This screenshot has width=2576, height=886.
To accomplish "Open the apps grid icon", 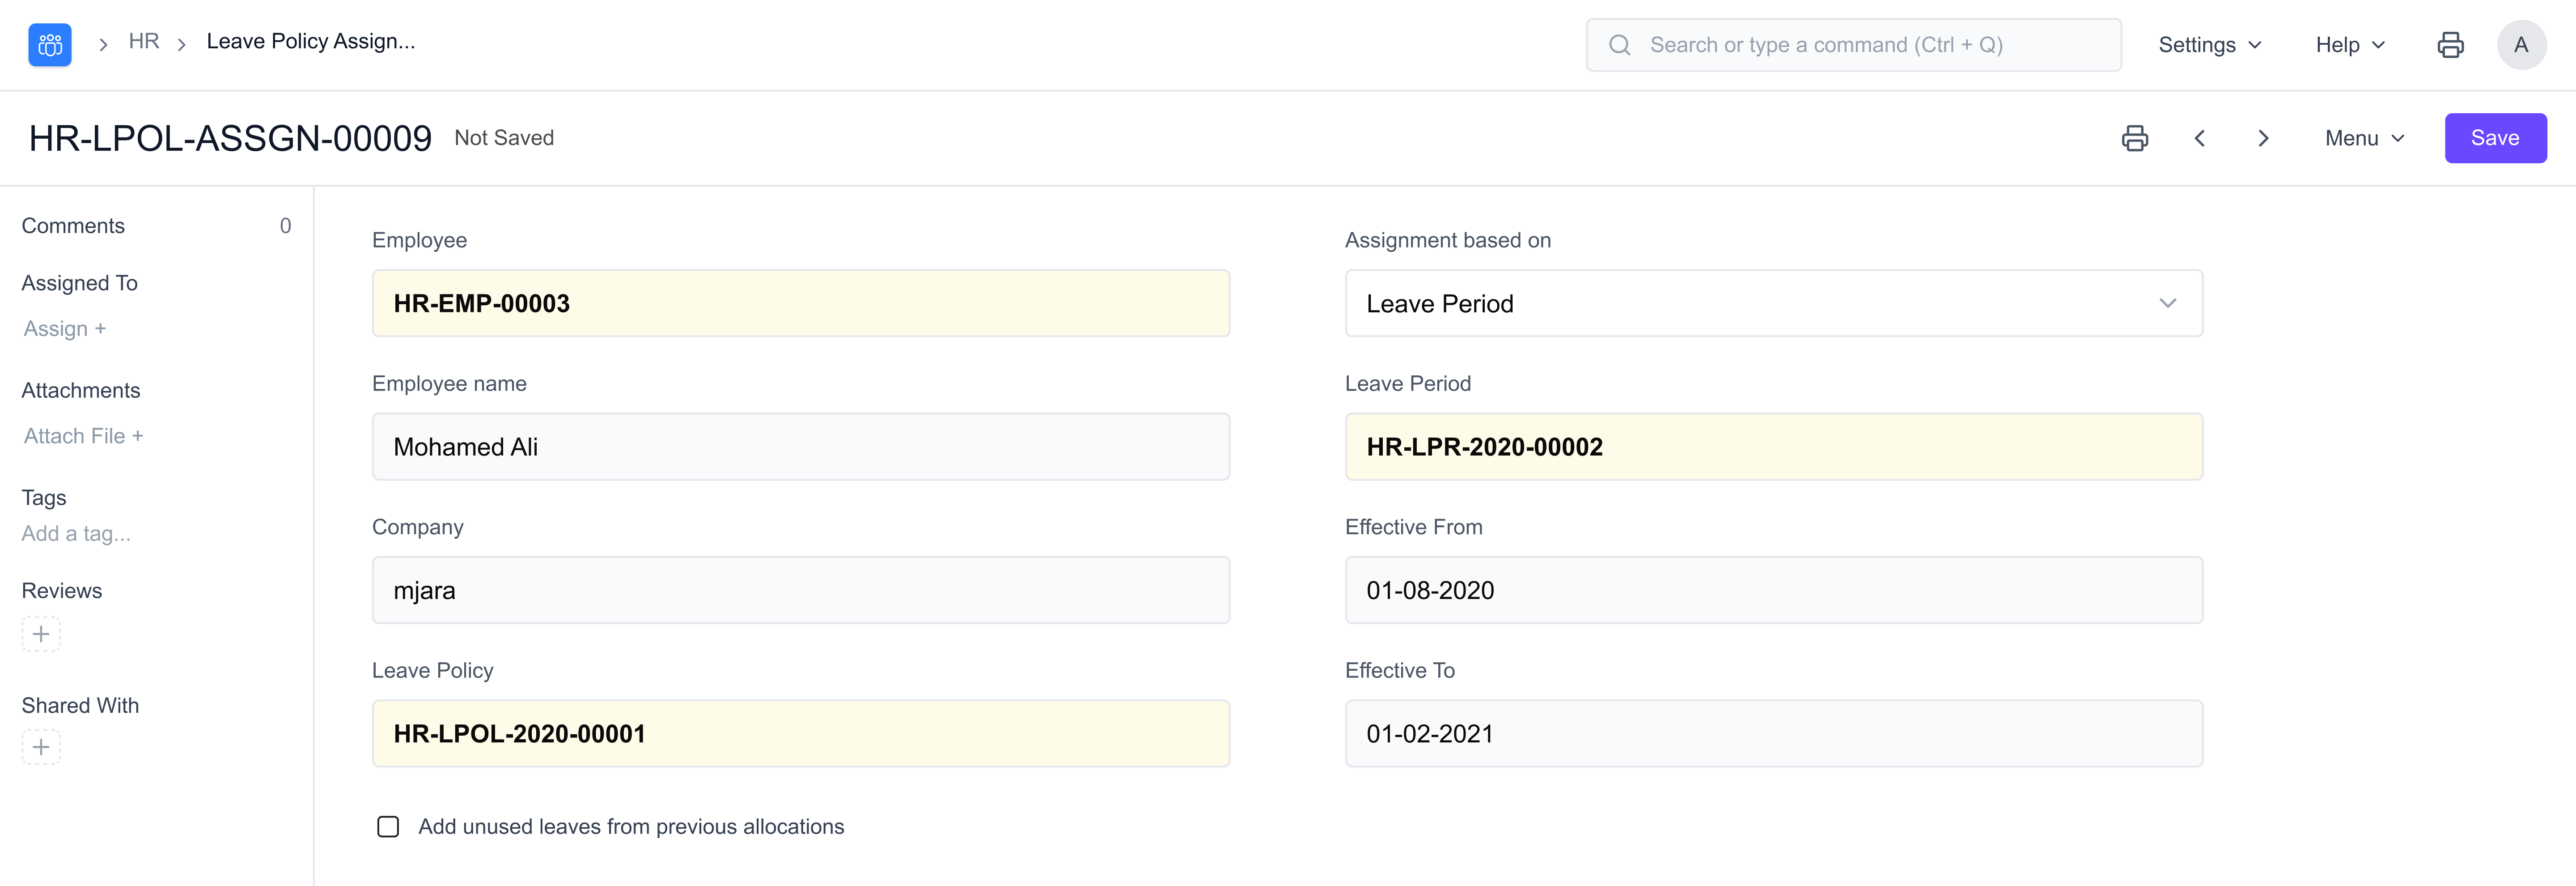I will (49, 44).
